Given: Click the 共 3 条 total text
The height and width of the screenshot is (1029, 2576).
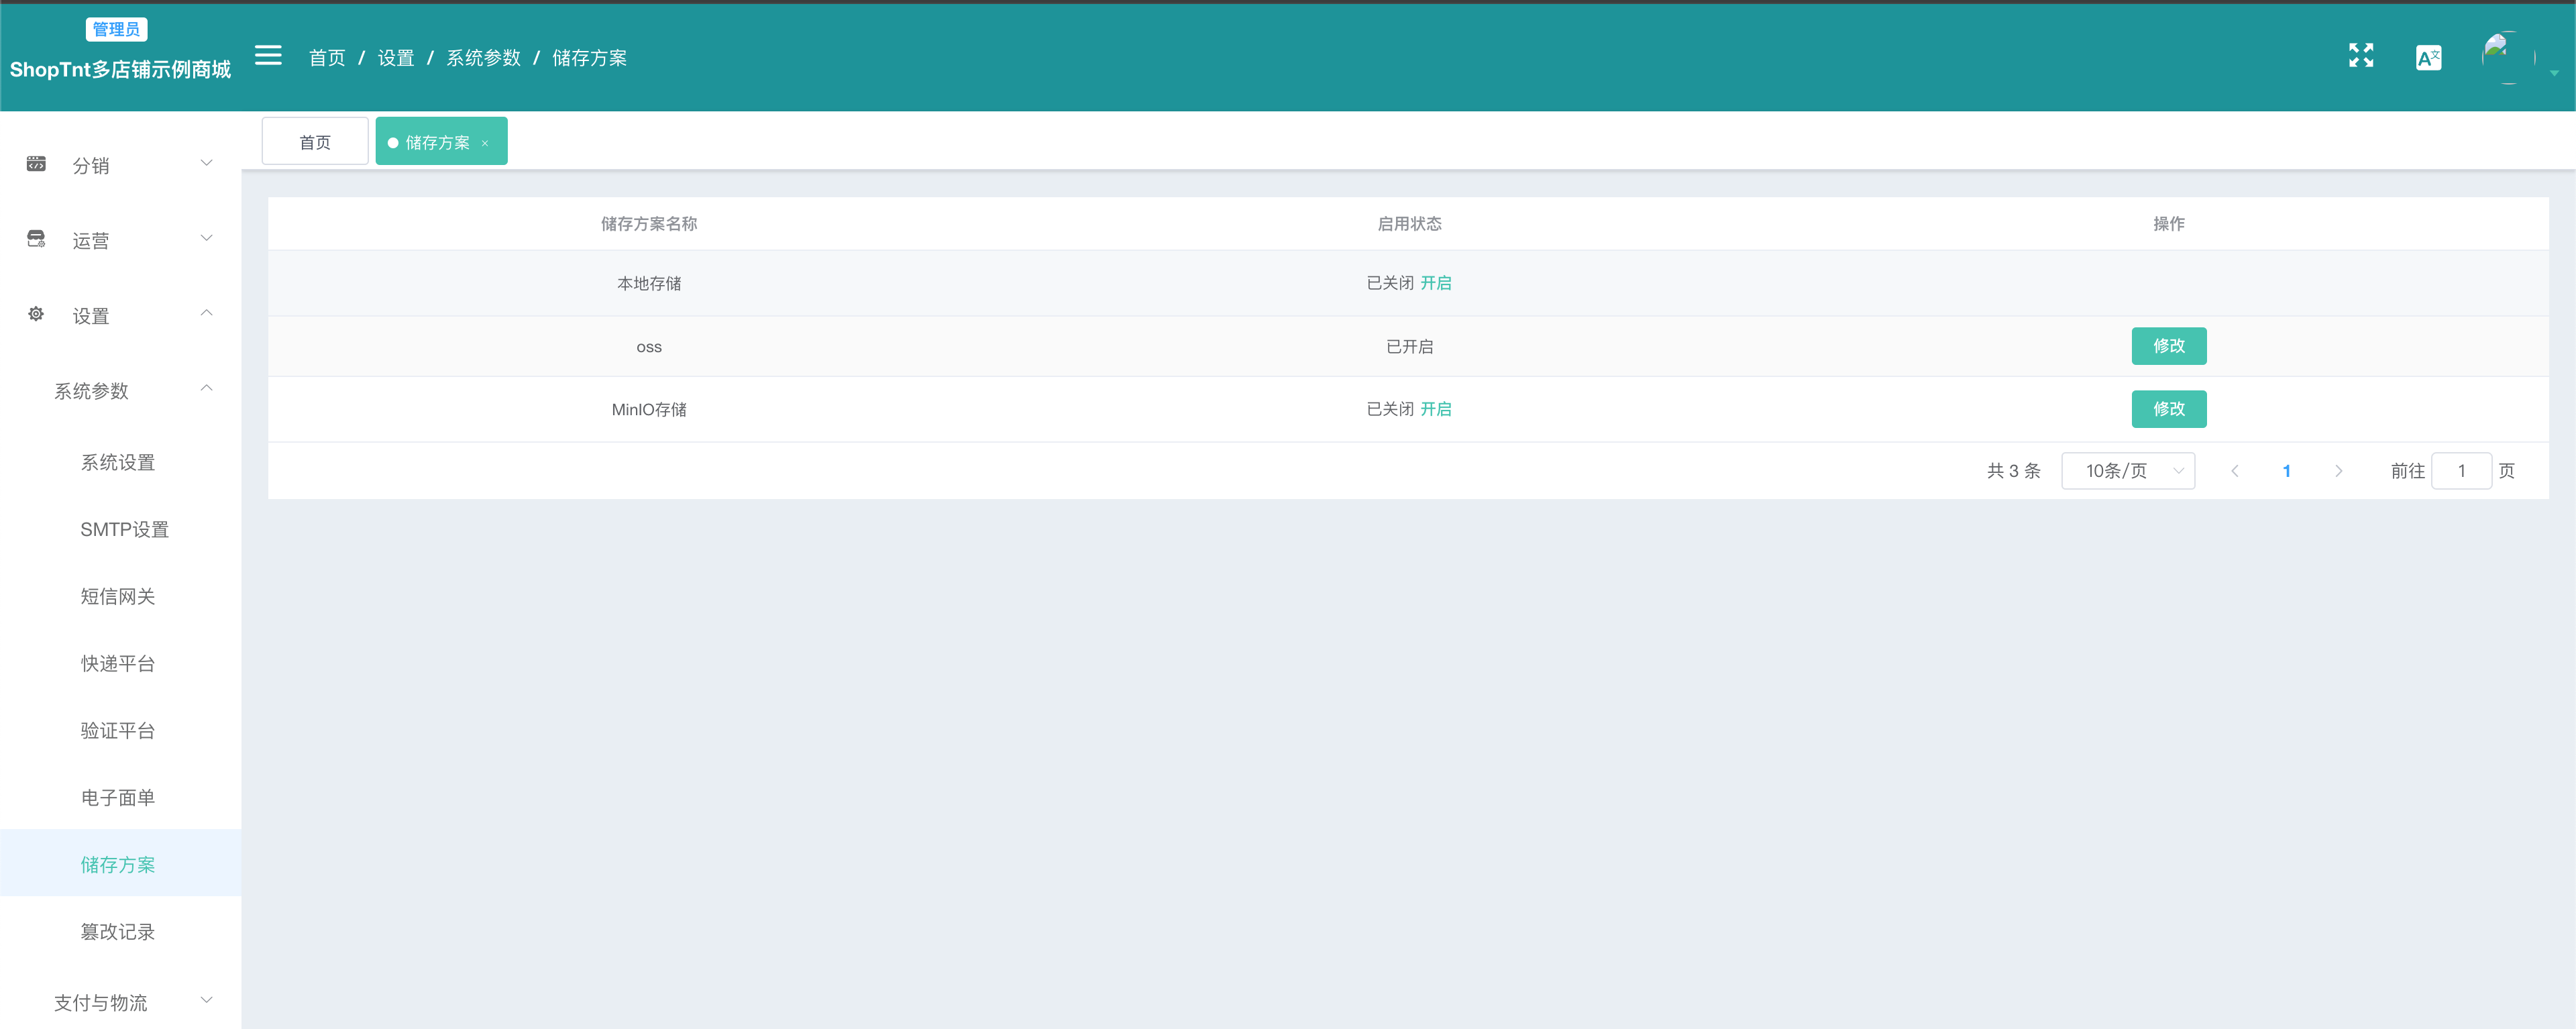Looking at the screenshot, I should point(2013,471).
